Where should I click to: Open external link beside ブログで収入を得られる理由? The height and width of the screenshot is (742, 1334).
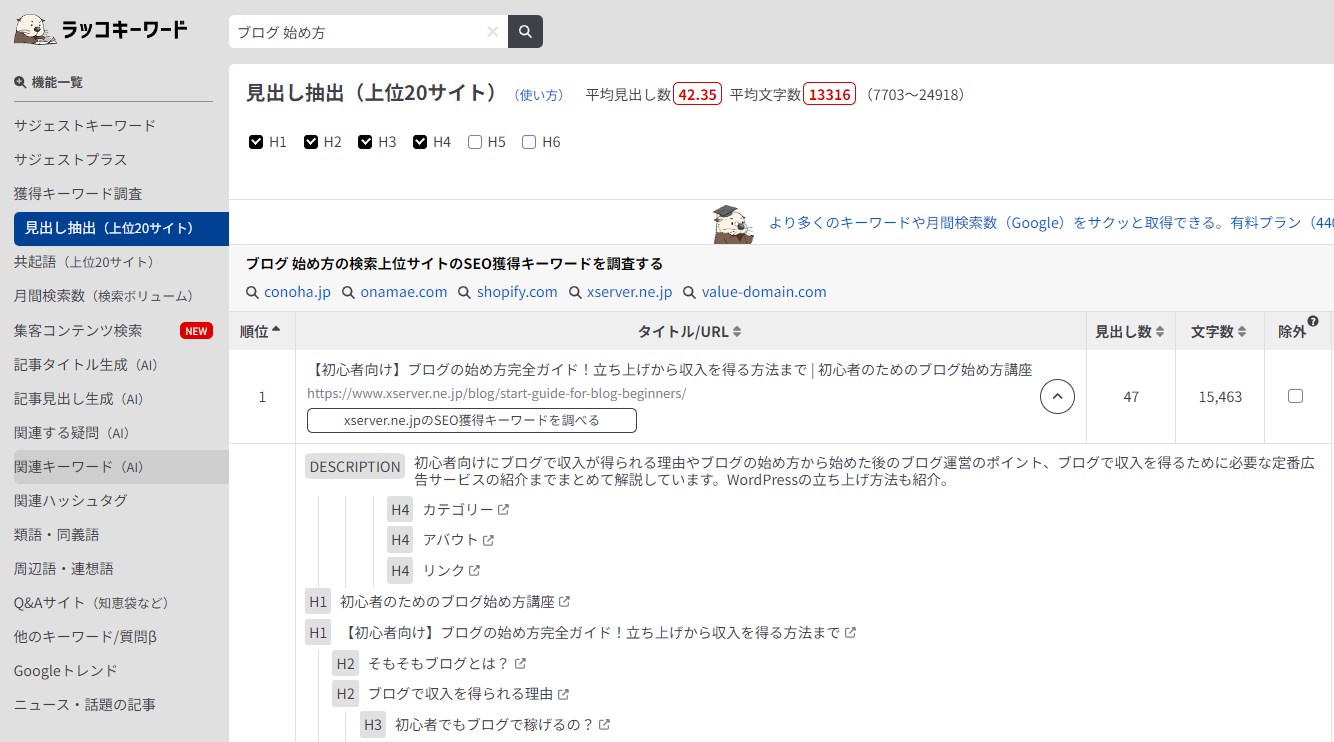coord(563,694)
